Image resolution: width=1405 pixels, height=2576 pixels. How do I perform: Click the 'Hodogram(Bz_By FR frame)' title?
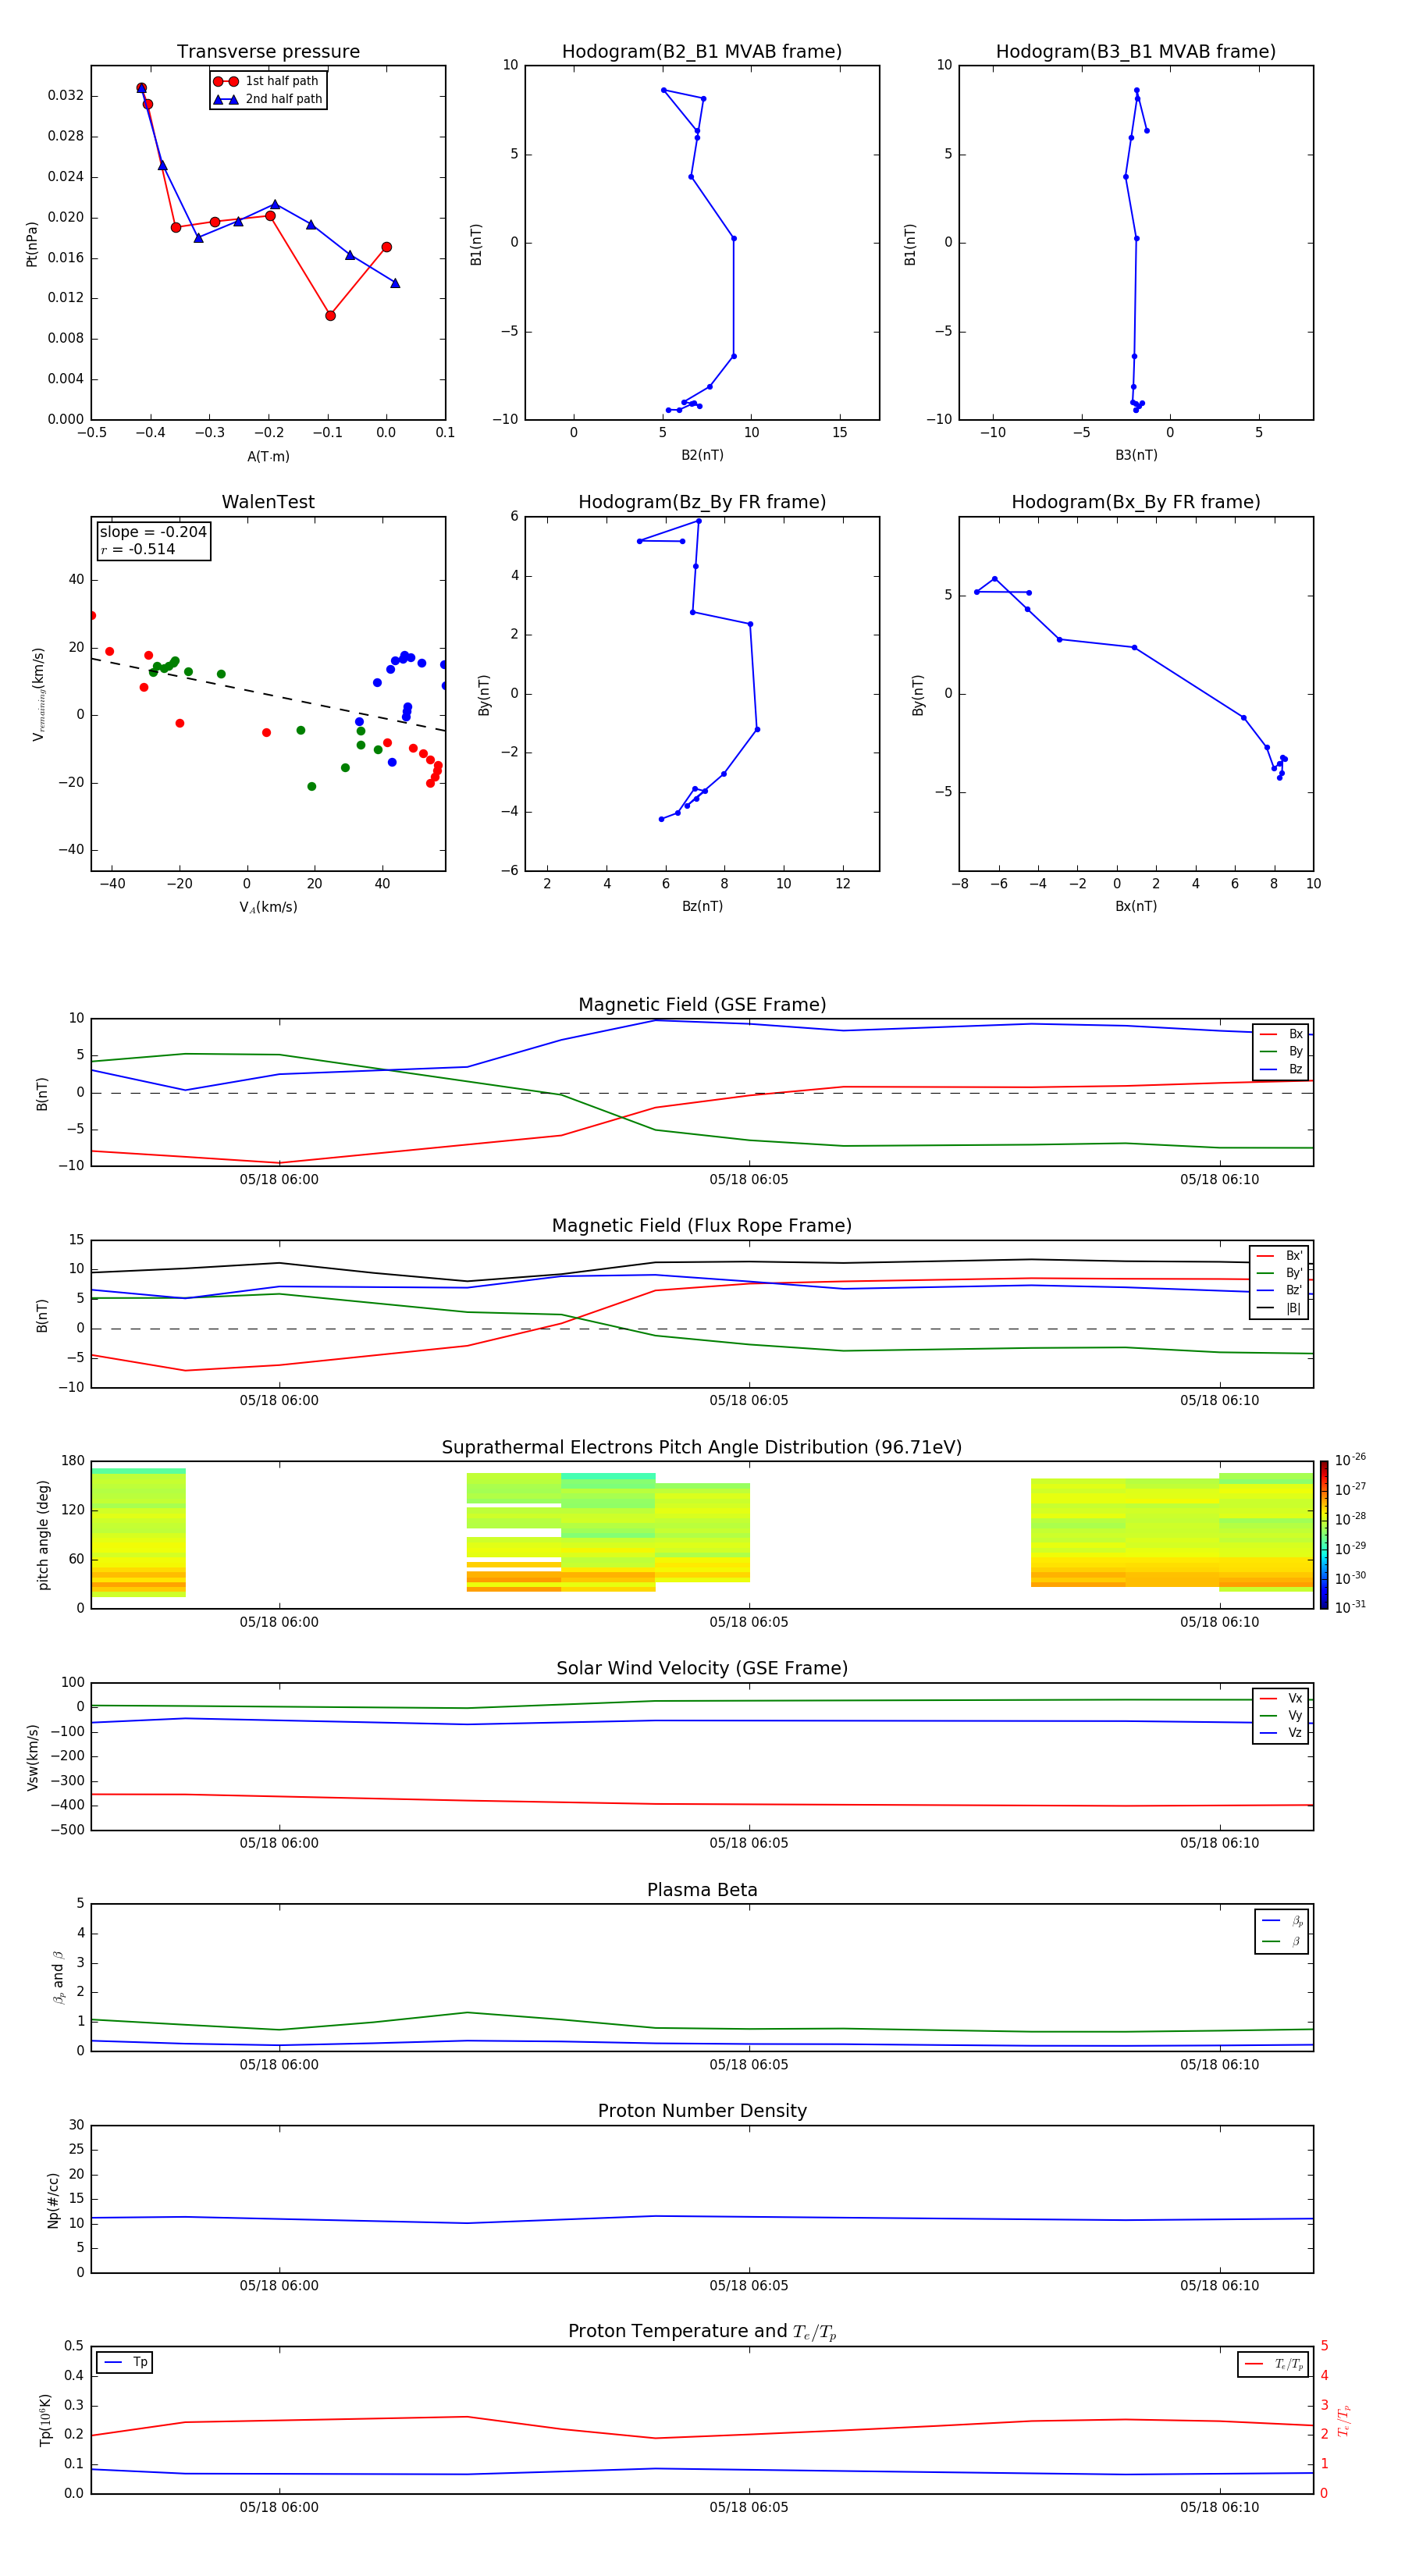click(x=702, y=502)
